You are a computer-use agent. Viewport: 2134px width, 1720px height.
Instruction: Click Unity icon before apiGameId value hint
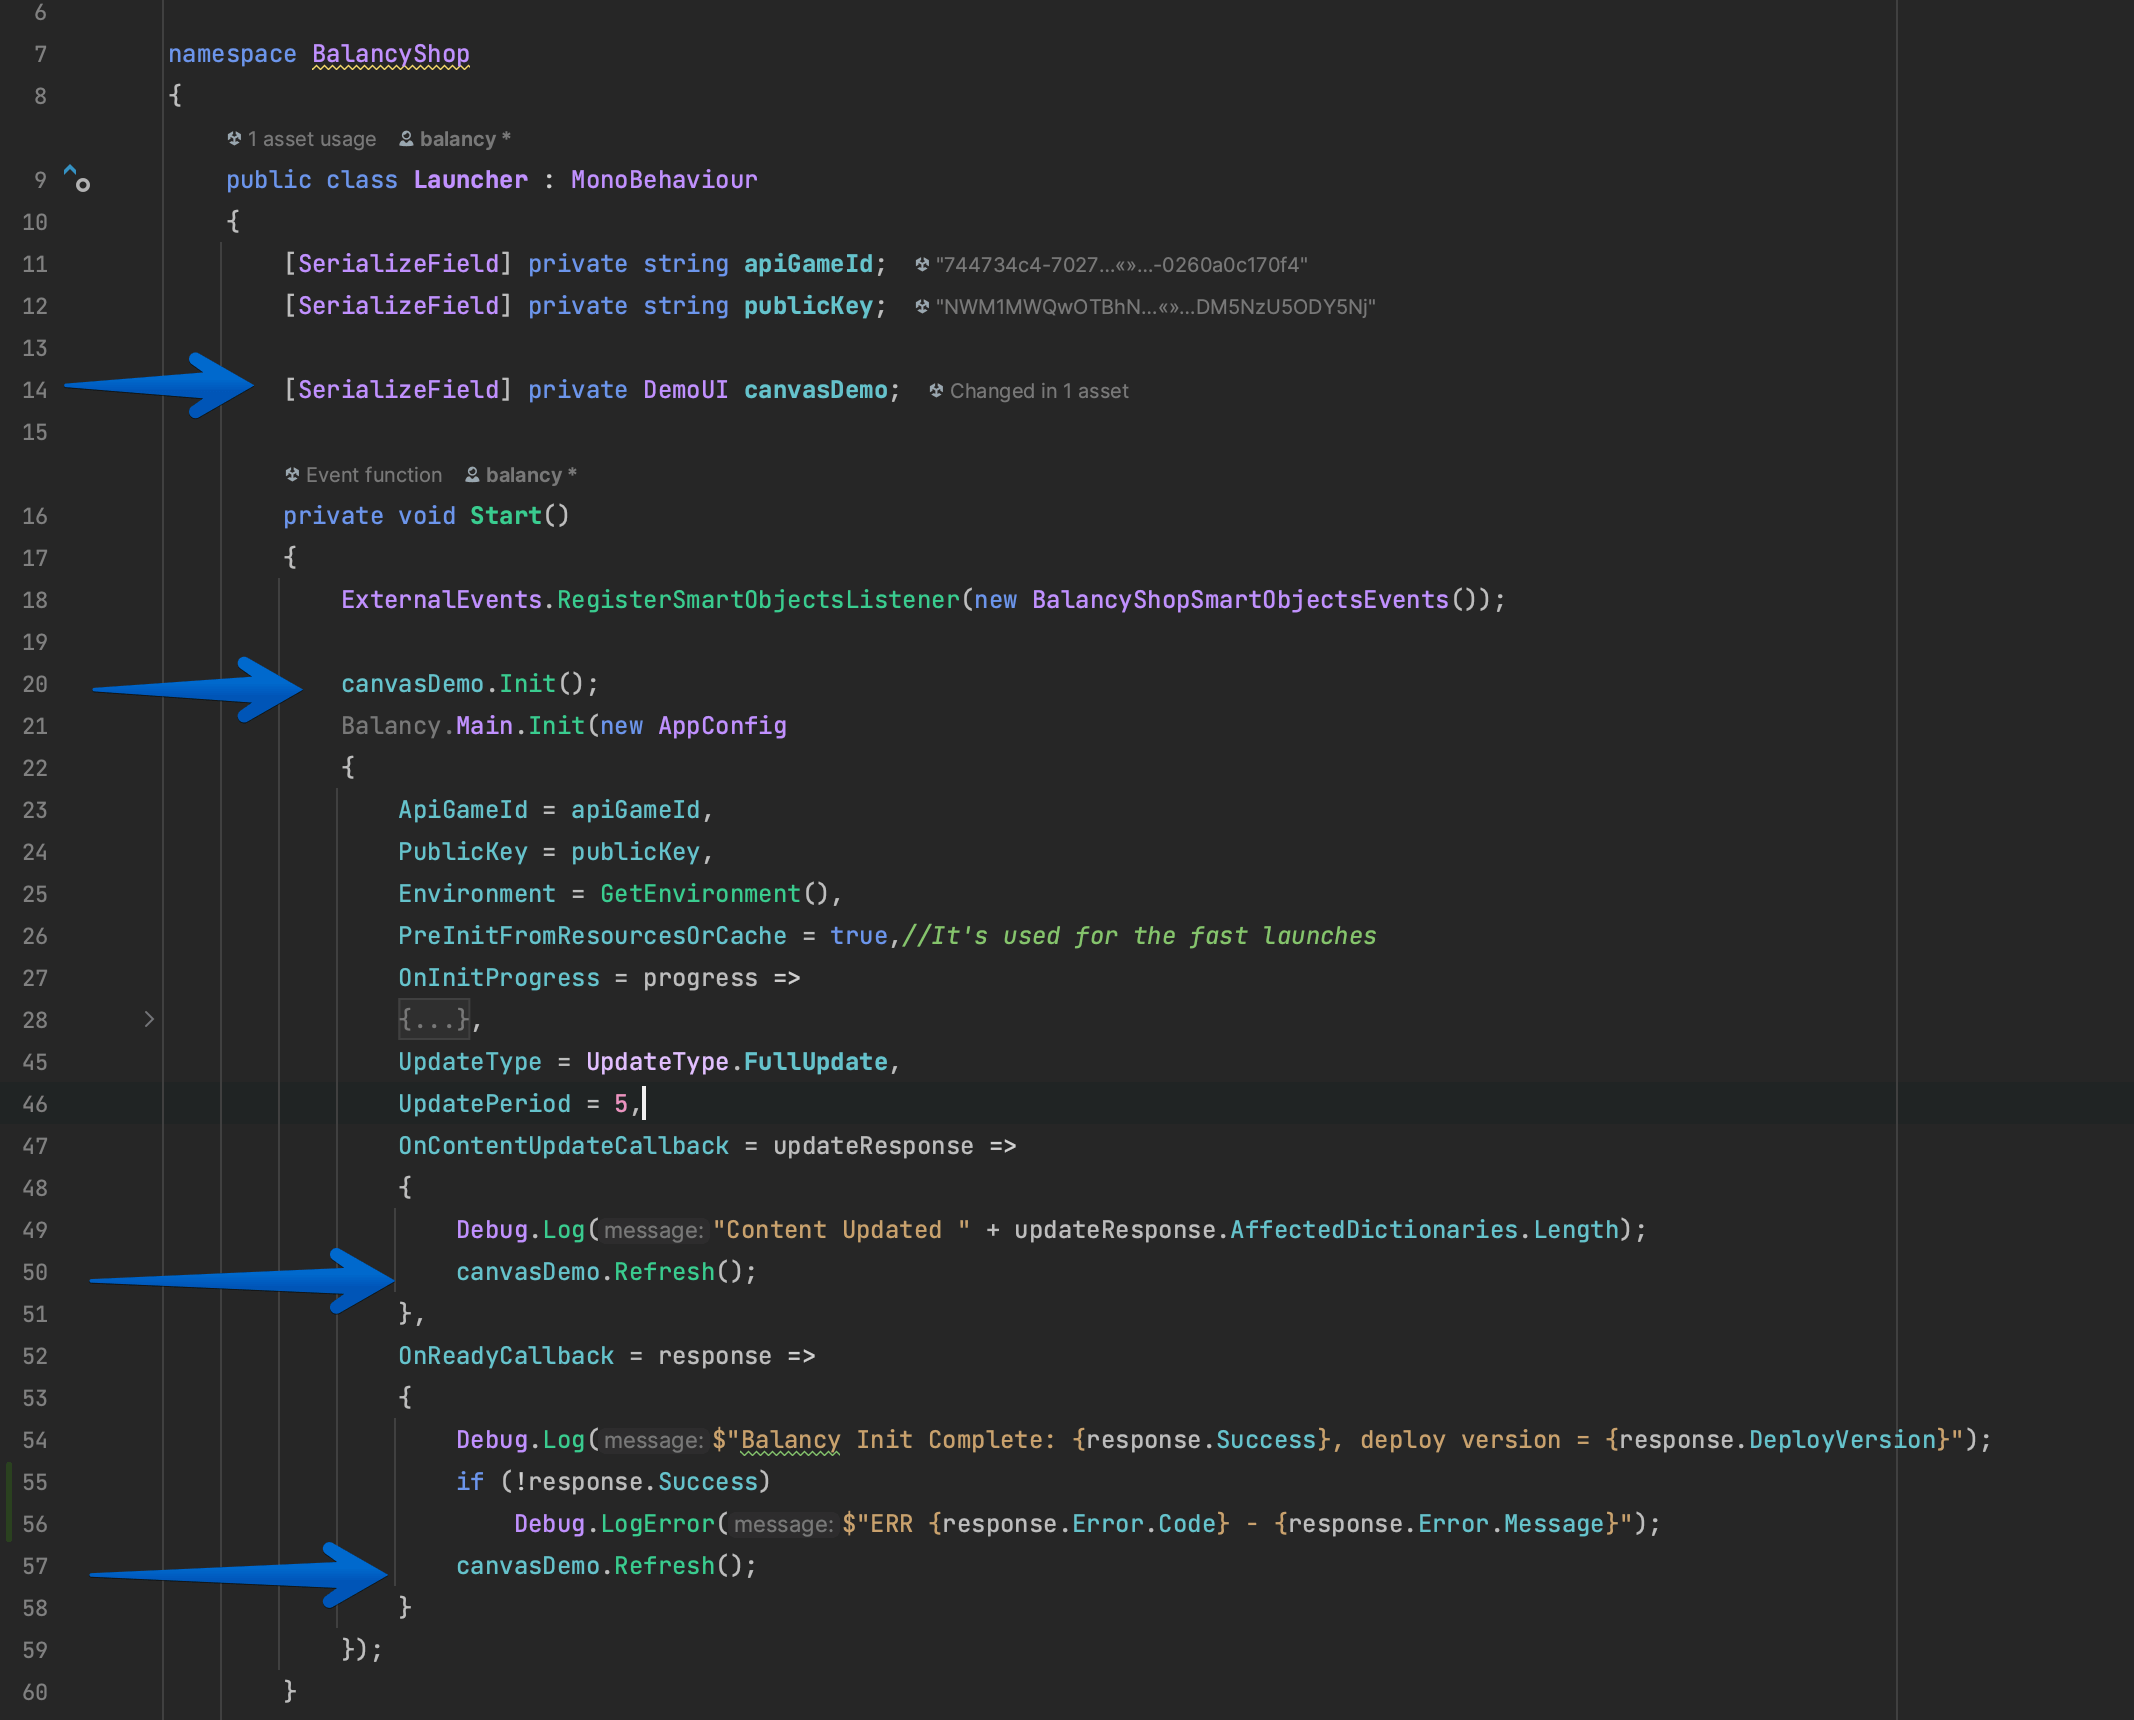(x=922, y=265)
